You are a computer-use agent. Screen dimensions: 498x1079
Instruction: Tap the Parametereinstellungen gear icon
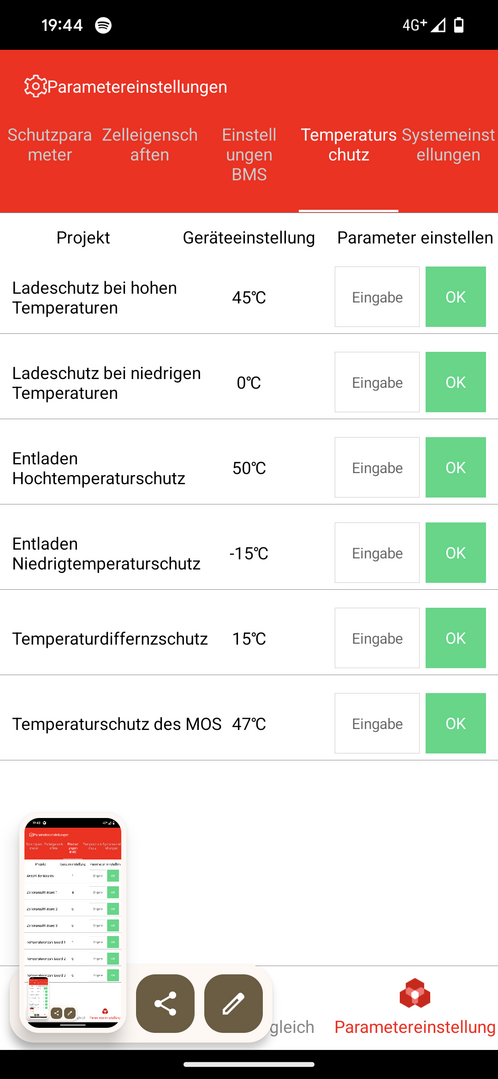(x=34, y=87)
